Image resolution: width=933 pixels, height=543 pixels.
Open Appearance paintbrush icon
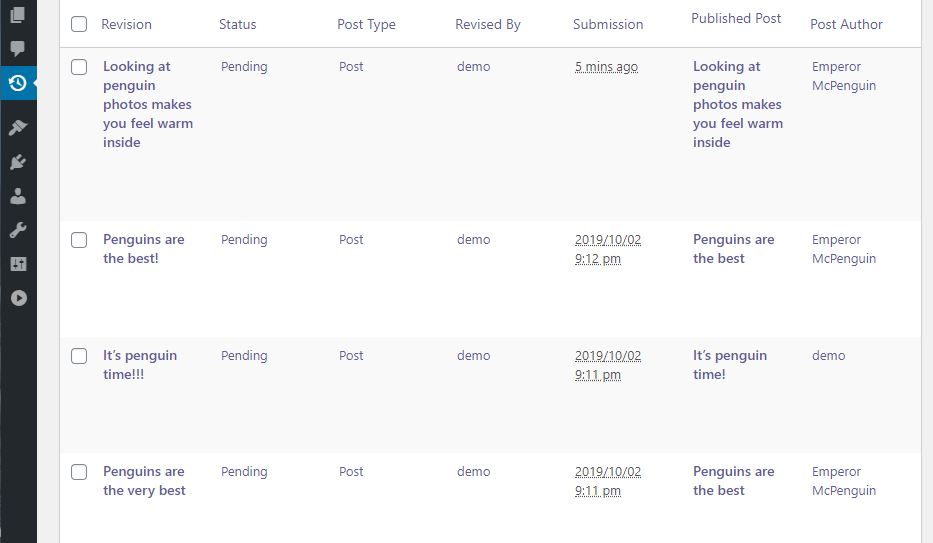point(18,128)
